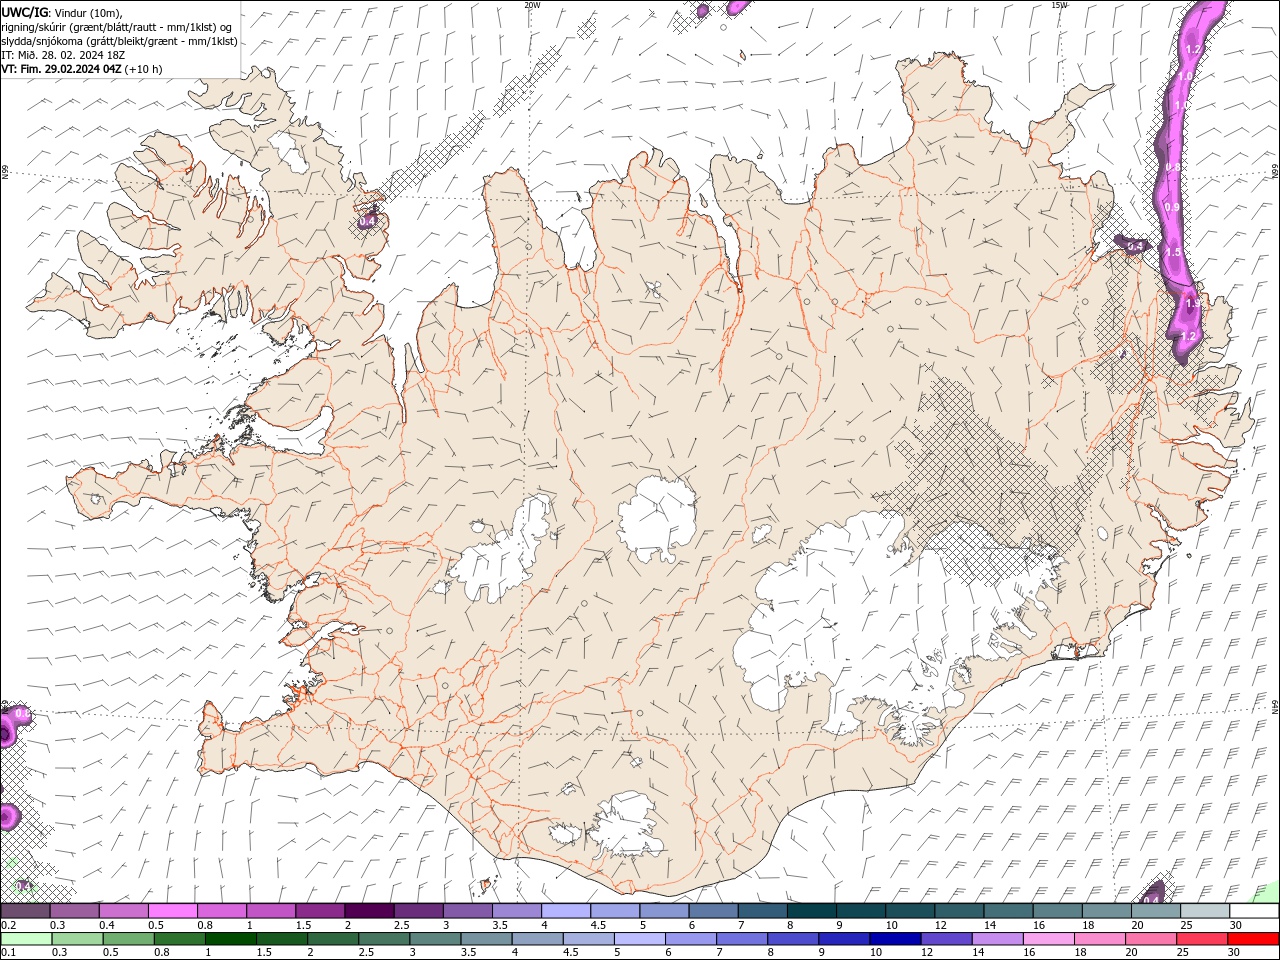The width and height of the screenshot is (1280, 960).
Task: Click Hofsjökull glacier in central Iceland
Action: pyautogui.click(x=657, y=519)
